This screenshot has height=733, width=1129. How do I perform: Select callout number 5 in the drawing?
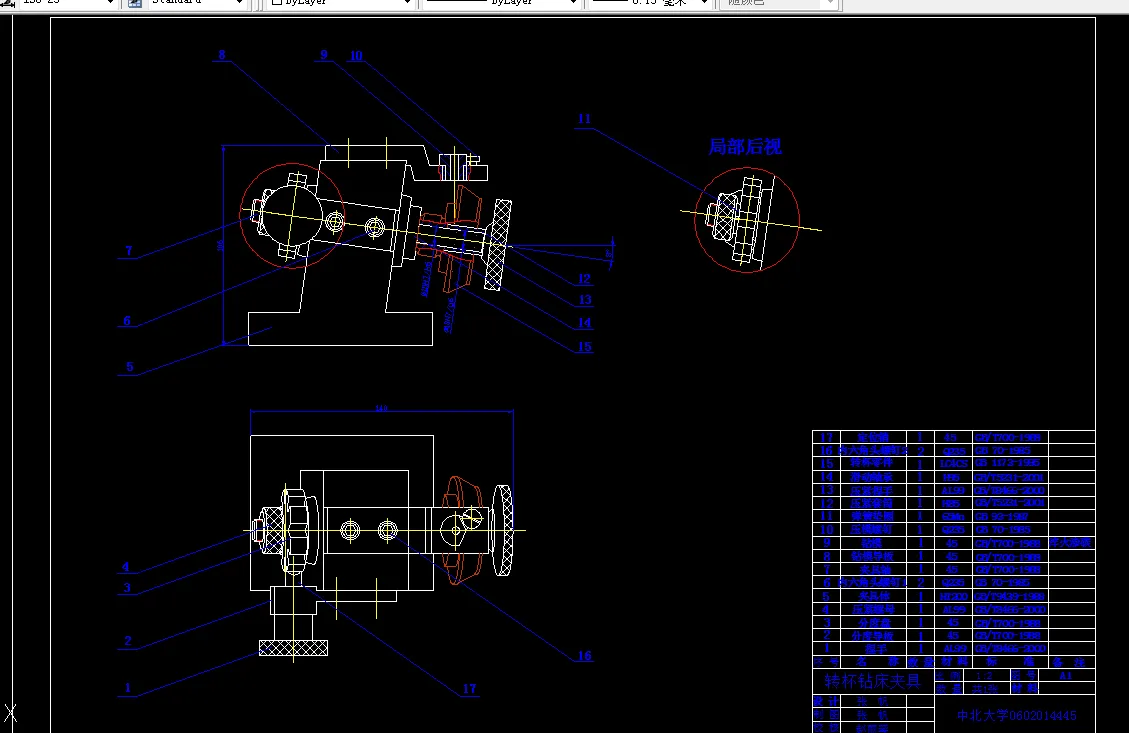130,367
